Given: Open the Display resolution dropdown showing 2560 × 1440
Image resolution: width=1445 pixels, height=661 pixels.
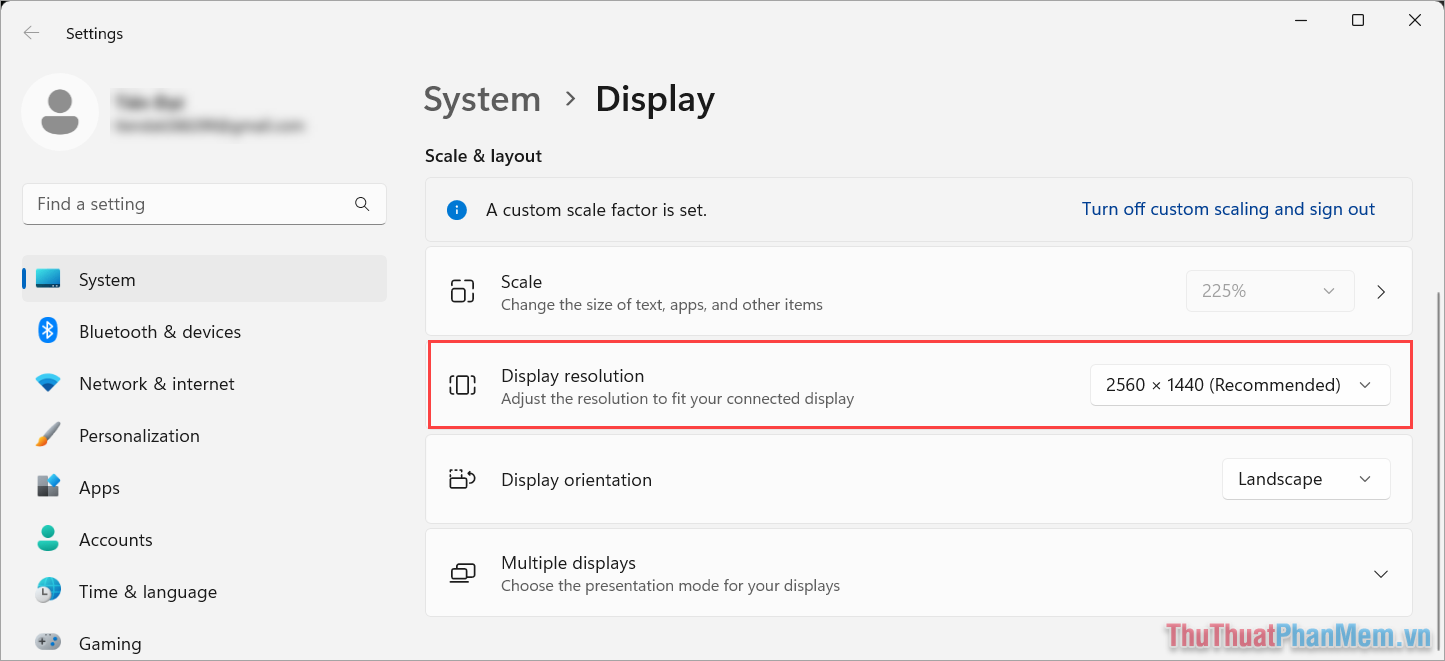Looking at the screenshot, I should coord(1239,384).
